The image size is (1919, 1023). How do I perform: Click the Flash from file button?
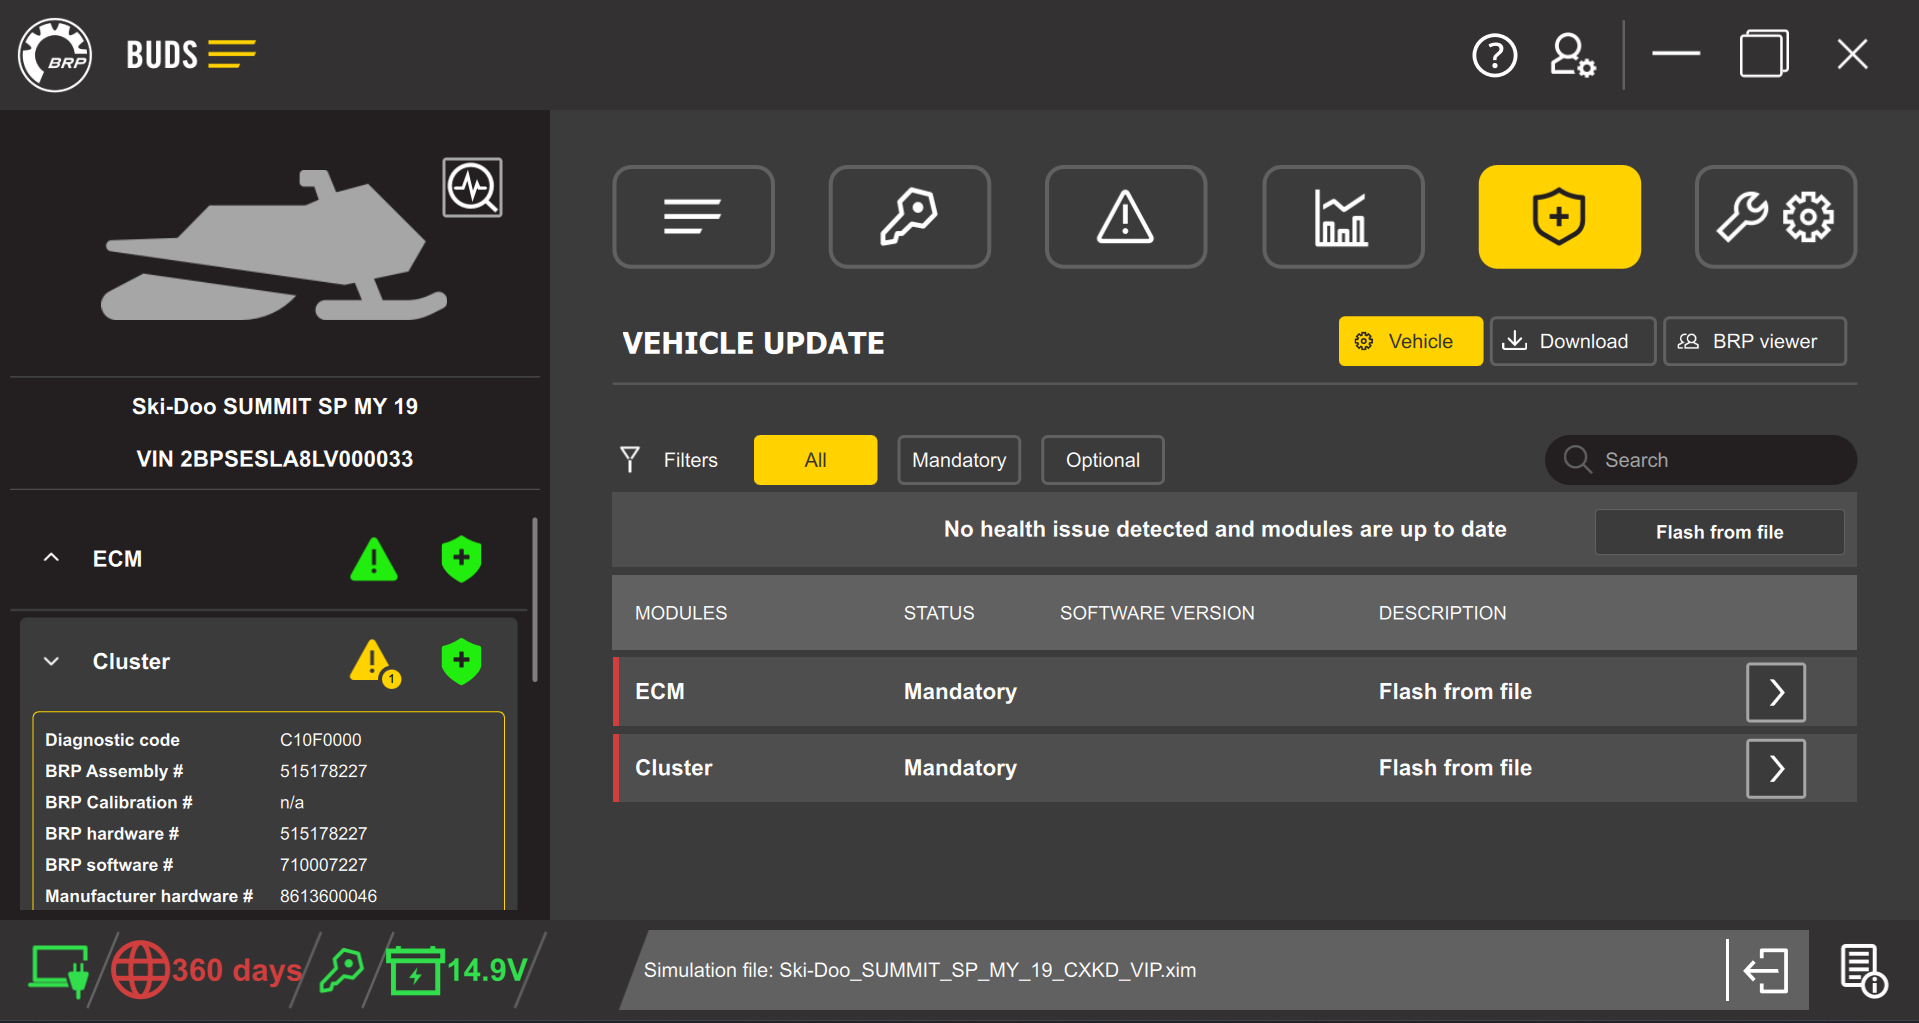(1718, 531)
